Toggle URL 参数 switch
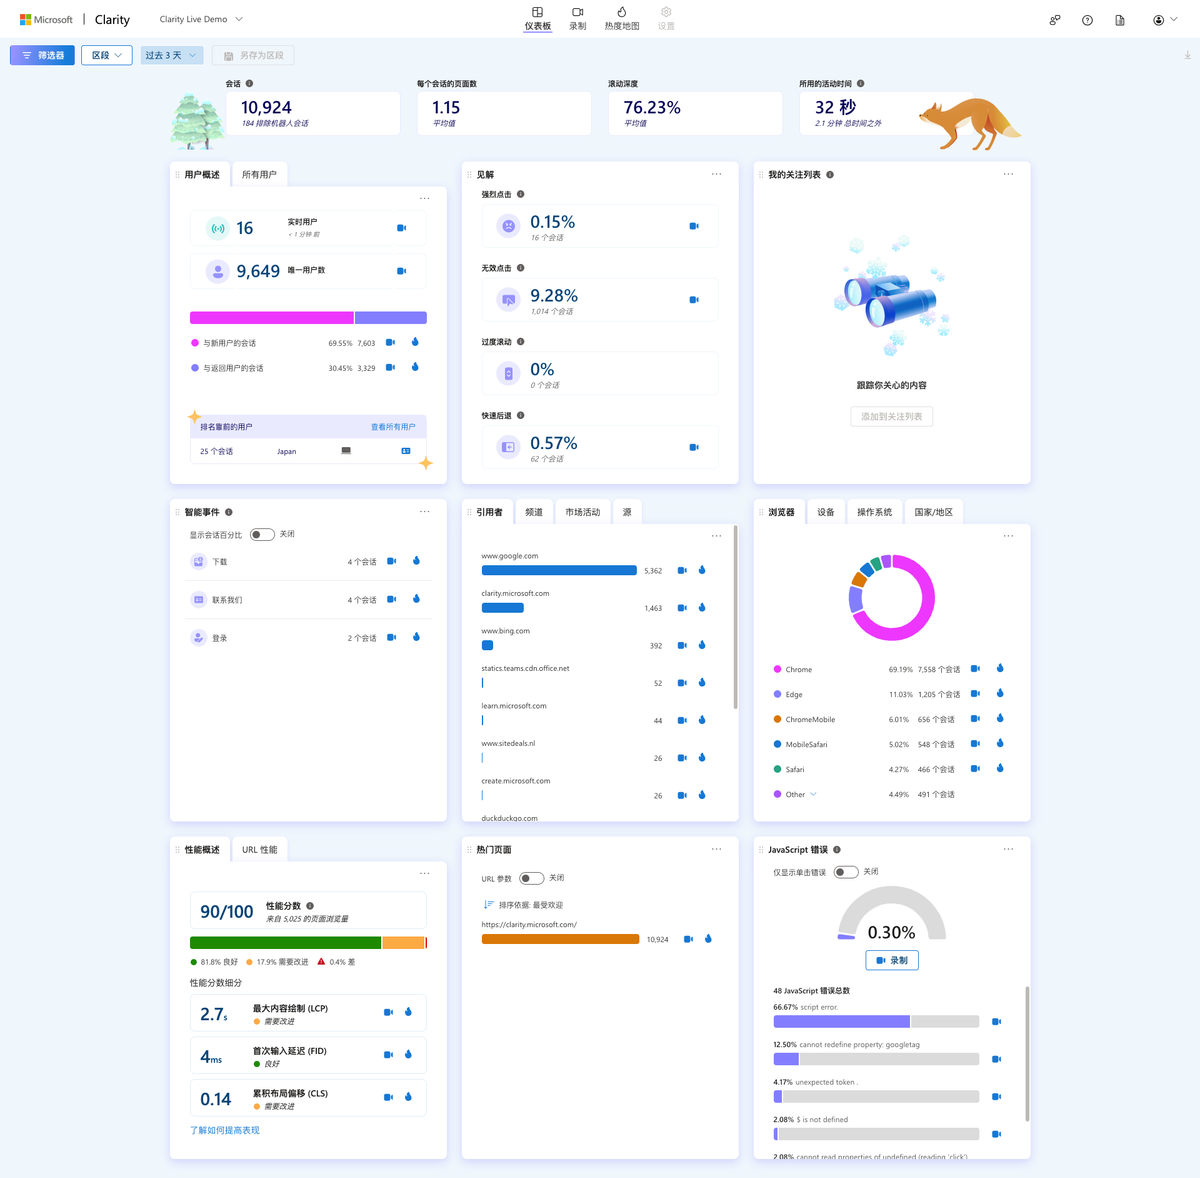 click(531, 878)
